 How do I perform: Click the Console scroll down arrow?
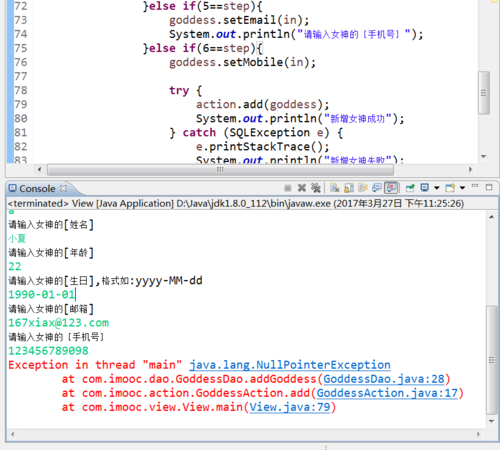tap(491, 421)
